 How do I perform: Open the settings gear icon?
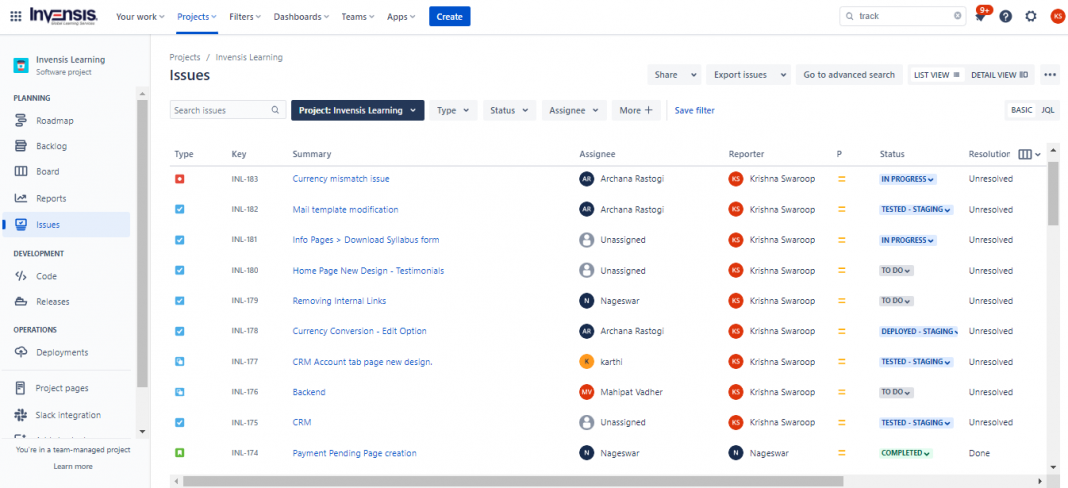(x=1031, y=16)
